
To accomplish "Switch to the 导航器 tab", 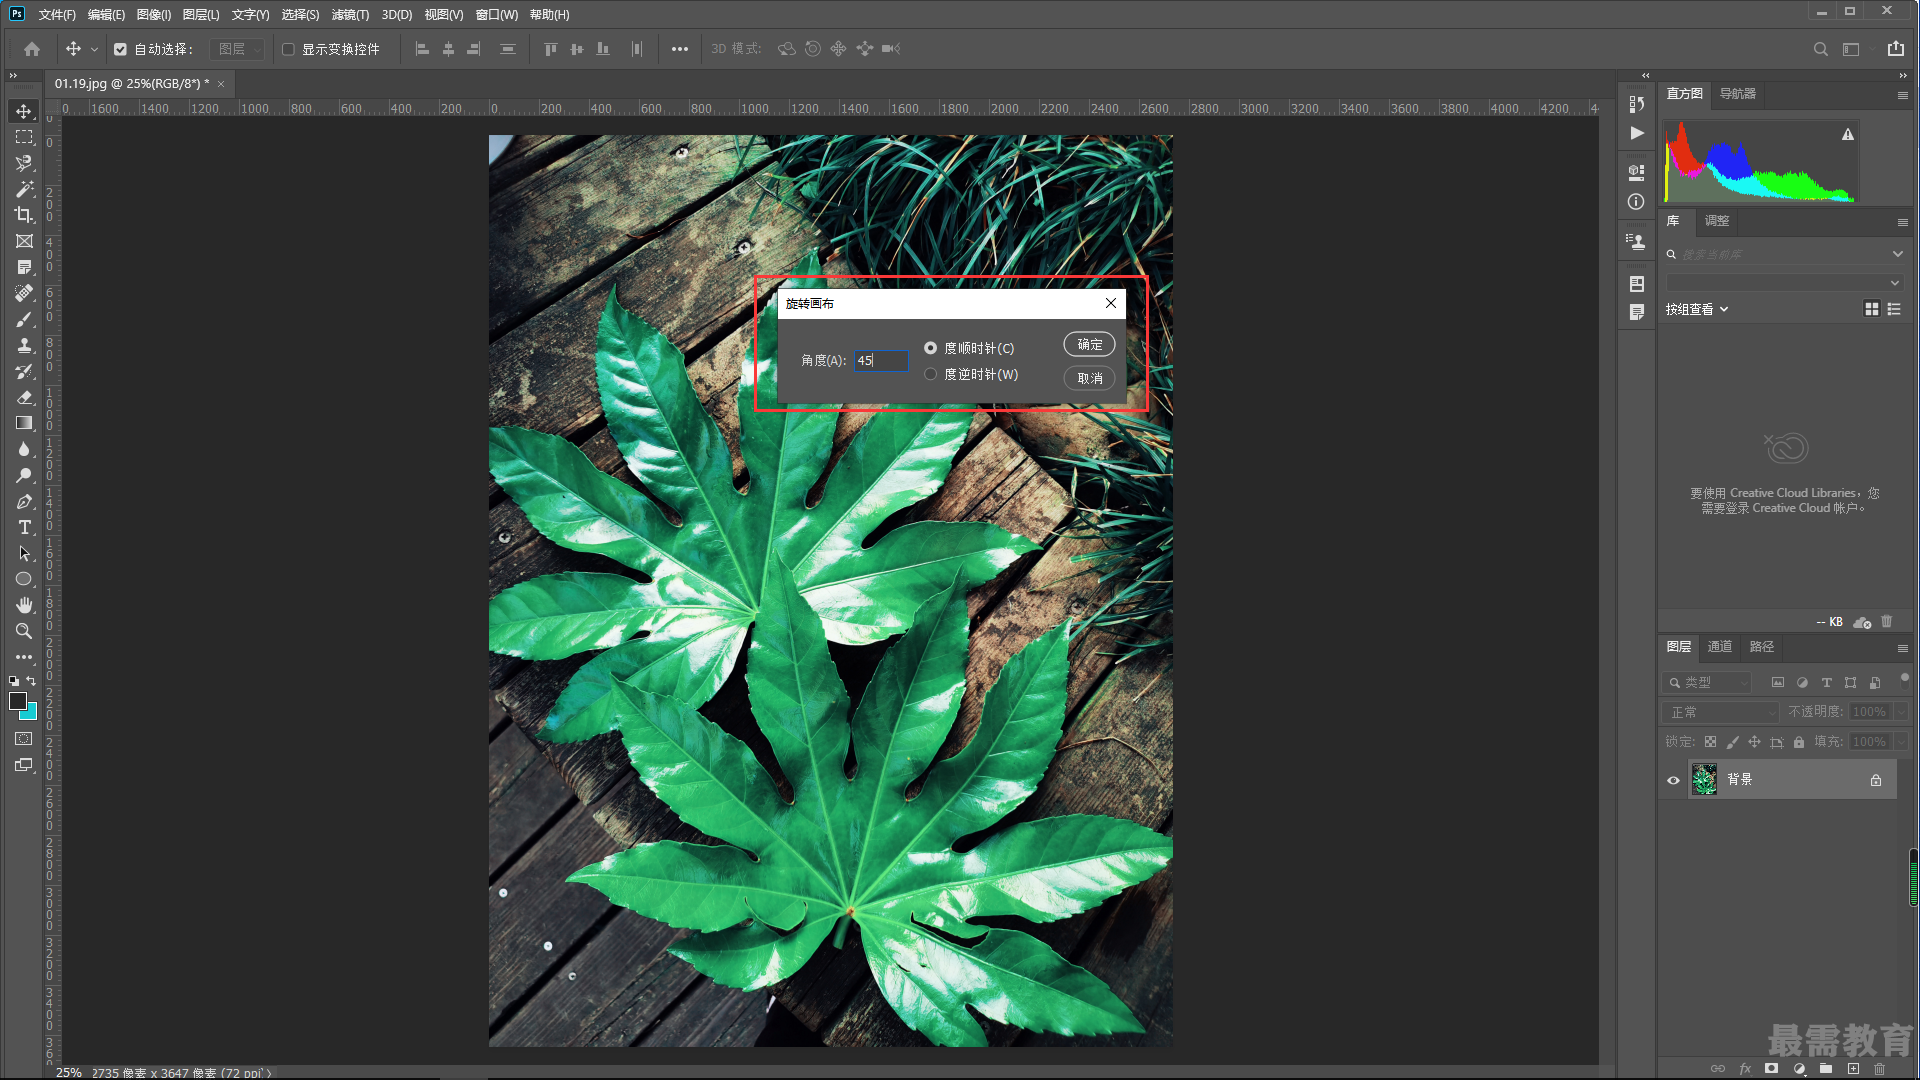I will [x=1738, y=93].
